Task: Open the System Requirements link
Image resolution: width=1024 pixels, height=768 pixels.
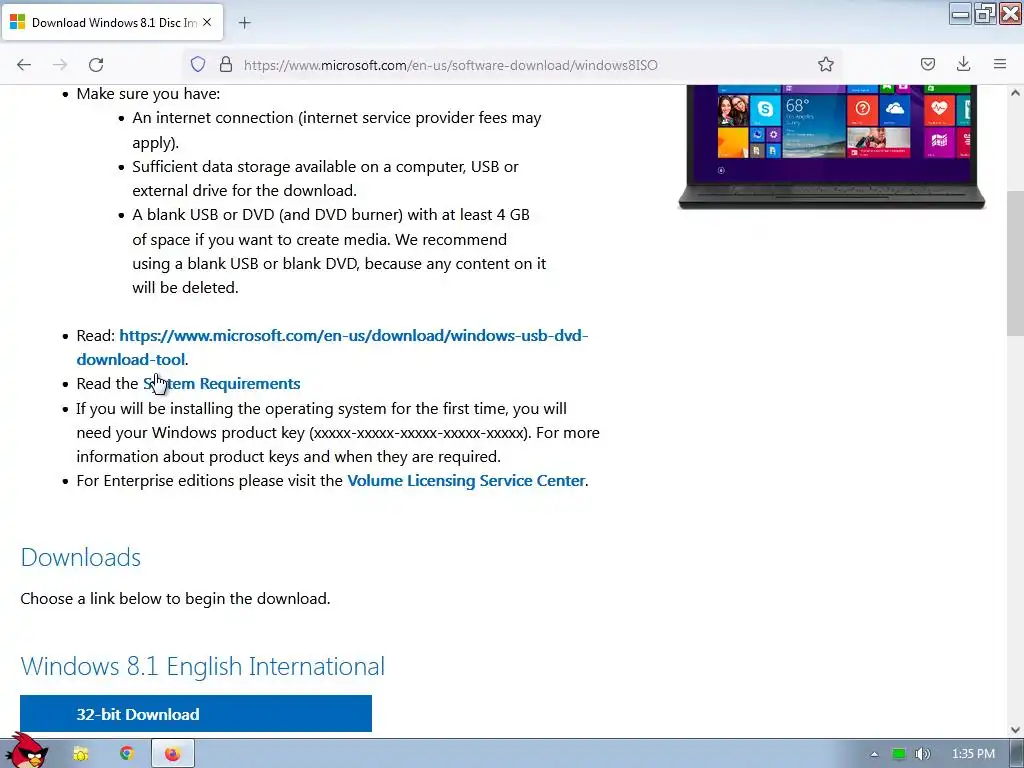Action: tap(221, 383)
